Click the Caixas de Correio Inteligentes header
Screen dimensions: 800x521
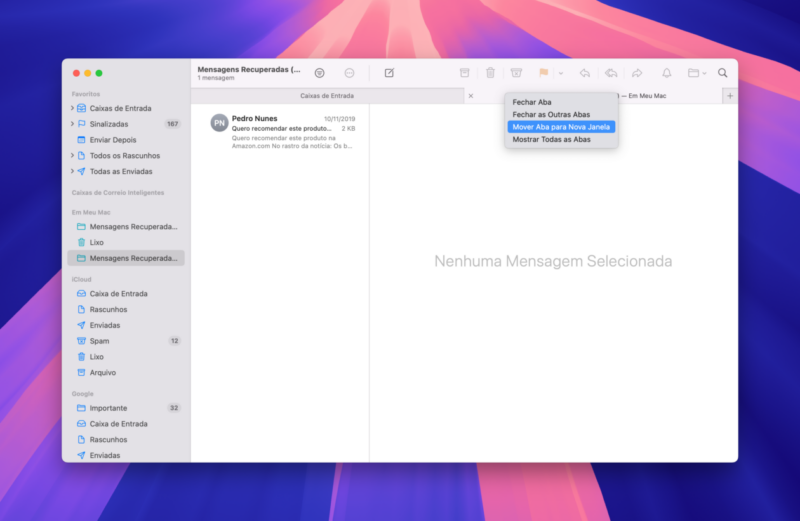[118, 192]
